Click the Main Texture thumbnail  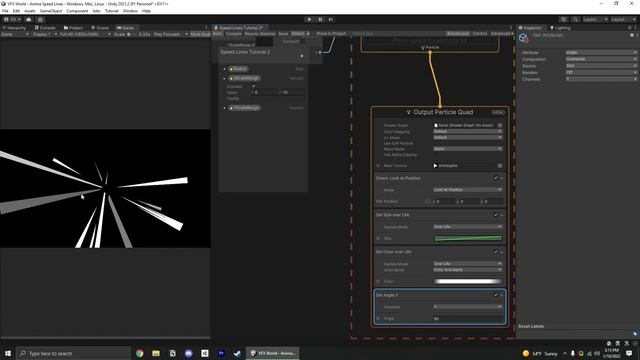436,166
